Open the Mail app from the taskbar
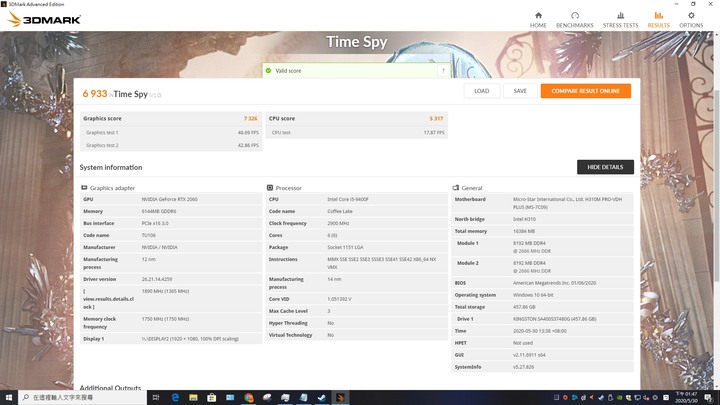The image size is (720, 405). coord(230,398)
